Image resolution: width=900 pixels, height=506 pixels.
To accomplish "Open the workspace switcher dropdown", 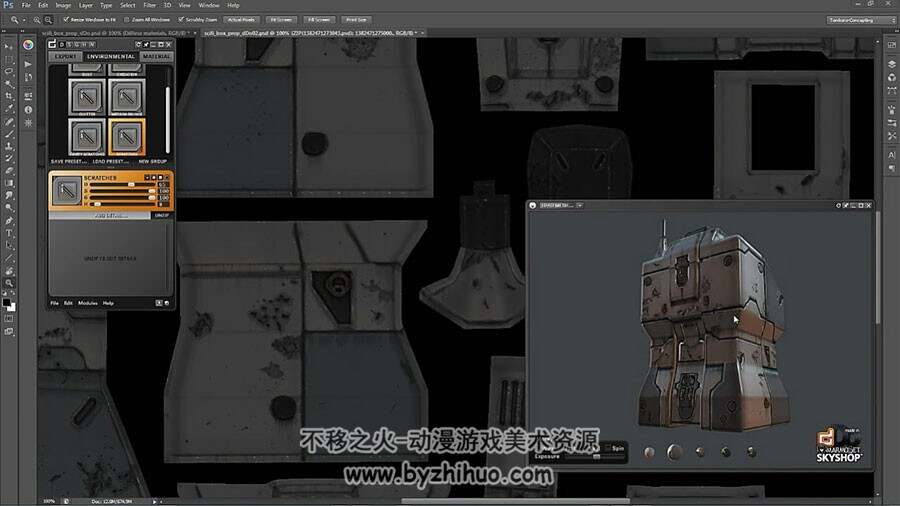I will [x=860, y=20].
